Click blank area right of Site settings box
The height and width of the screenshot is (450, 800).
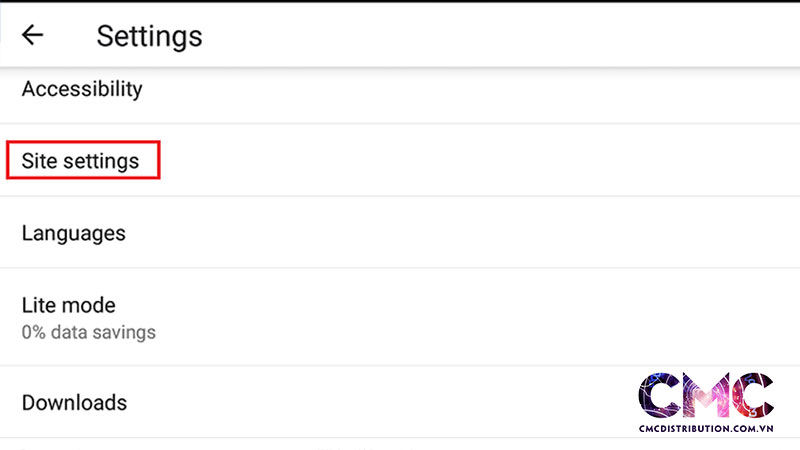tap(450, 161)
